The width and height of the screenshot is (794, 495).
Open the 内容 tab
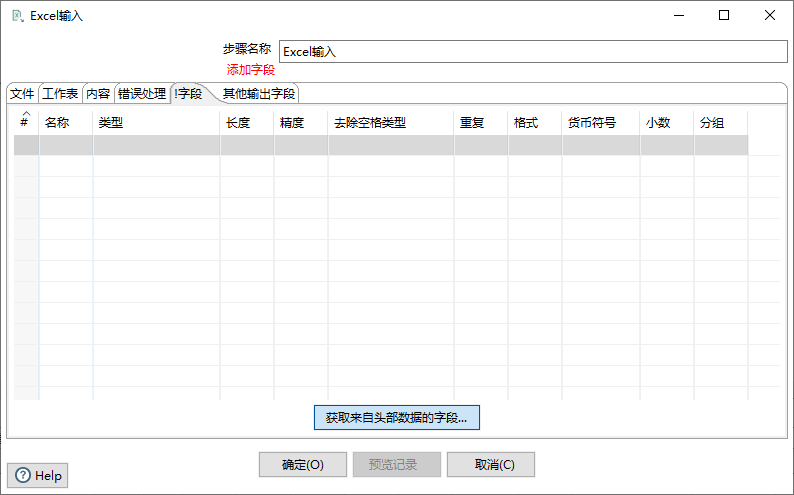[x=98, y=94]
